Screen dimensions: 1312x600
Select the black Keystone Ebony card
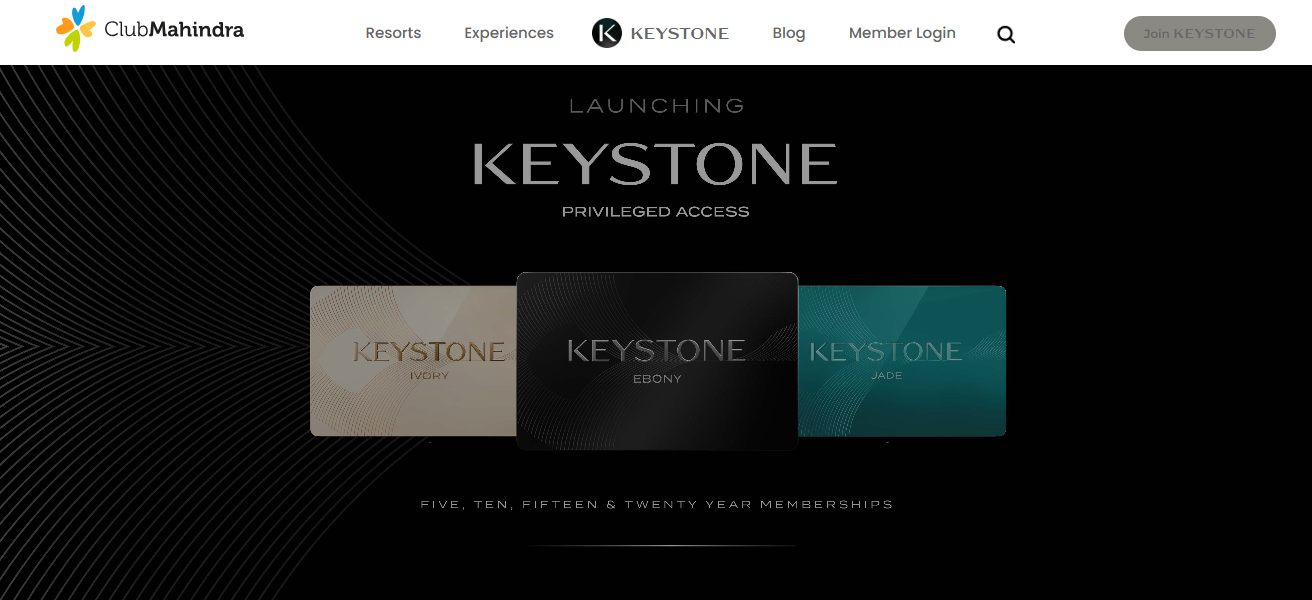(x=657, y=361)
